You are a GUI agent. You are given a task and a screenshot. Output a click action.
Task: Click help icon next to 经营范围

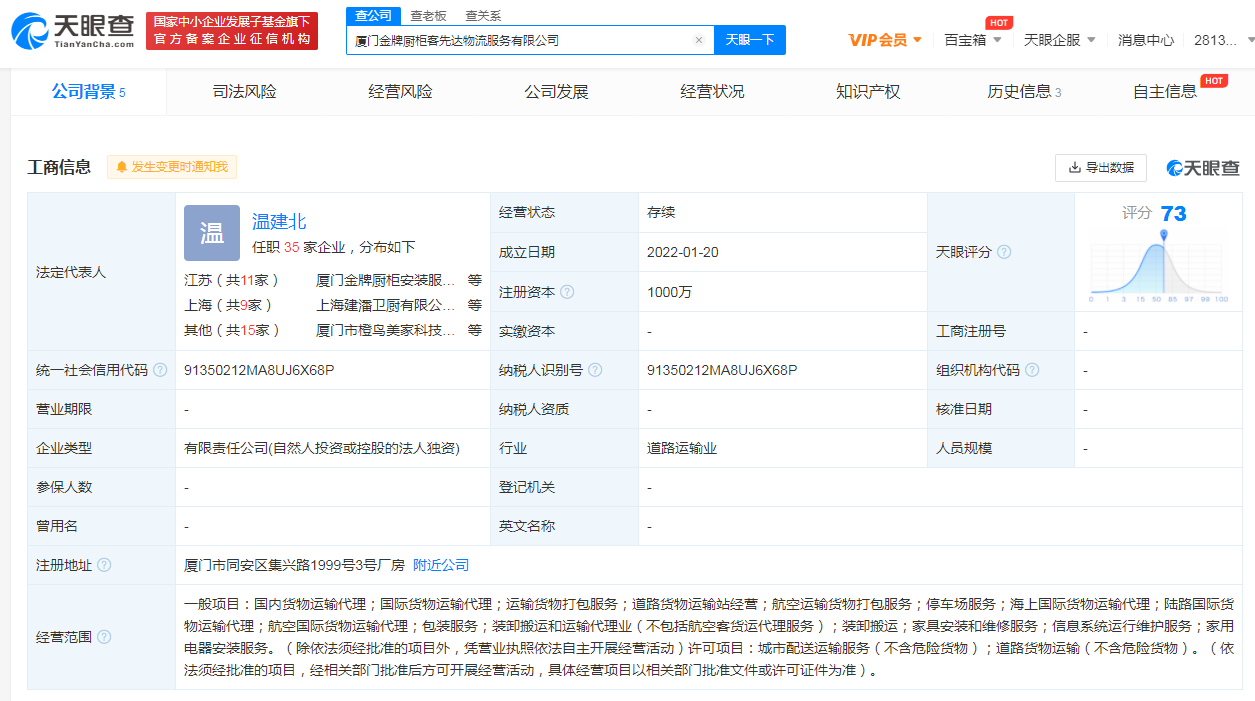104,637
